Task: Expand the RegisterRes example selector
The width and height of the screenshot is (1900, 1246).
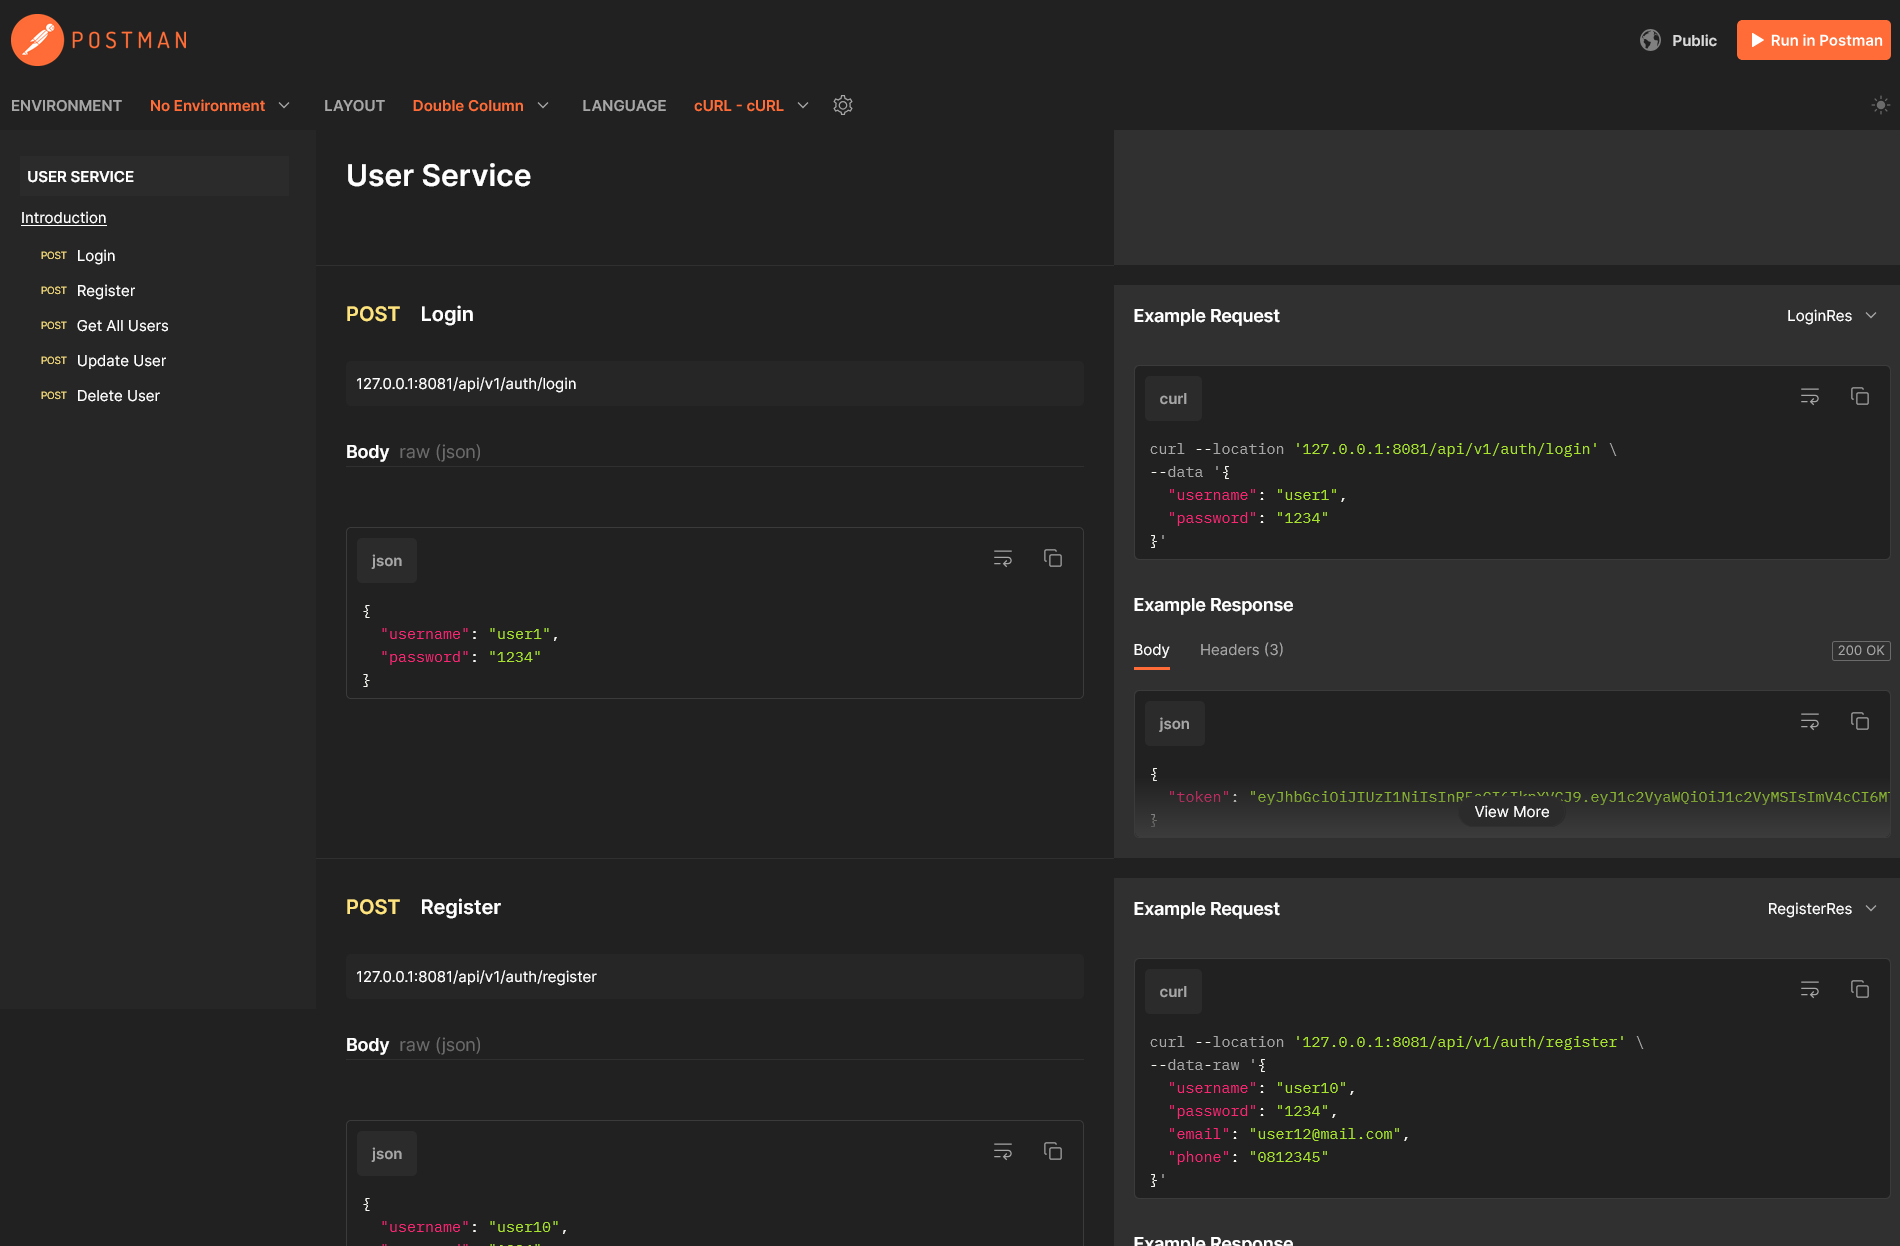Action: (1822, 909)
